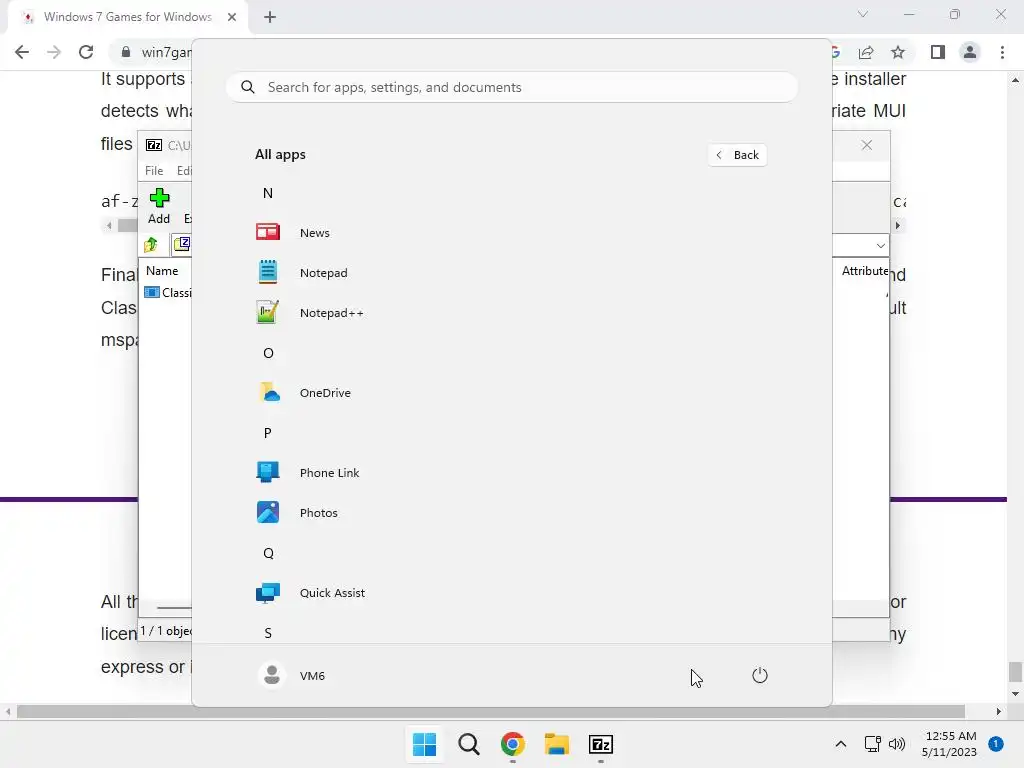Switch to 7-Zip on the taskbar
The width and height of the screenshot is (1024, 768).
point(601,744)
